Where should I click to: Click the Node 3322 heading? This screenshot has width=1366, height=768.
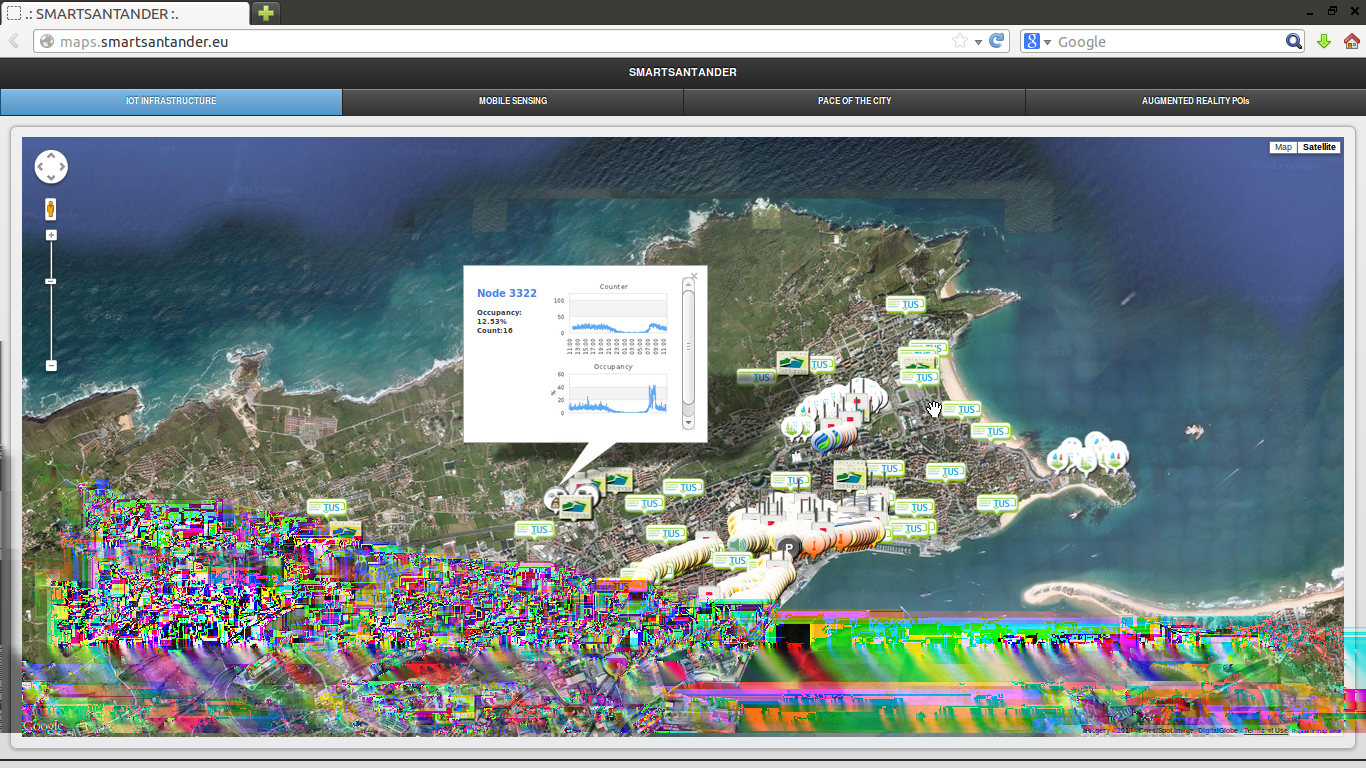pyautogui.click(x=507, y=293)
